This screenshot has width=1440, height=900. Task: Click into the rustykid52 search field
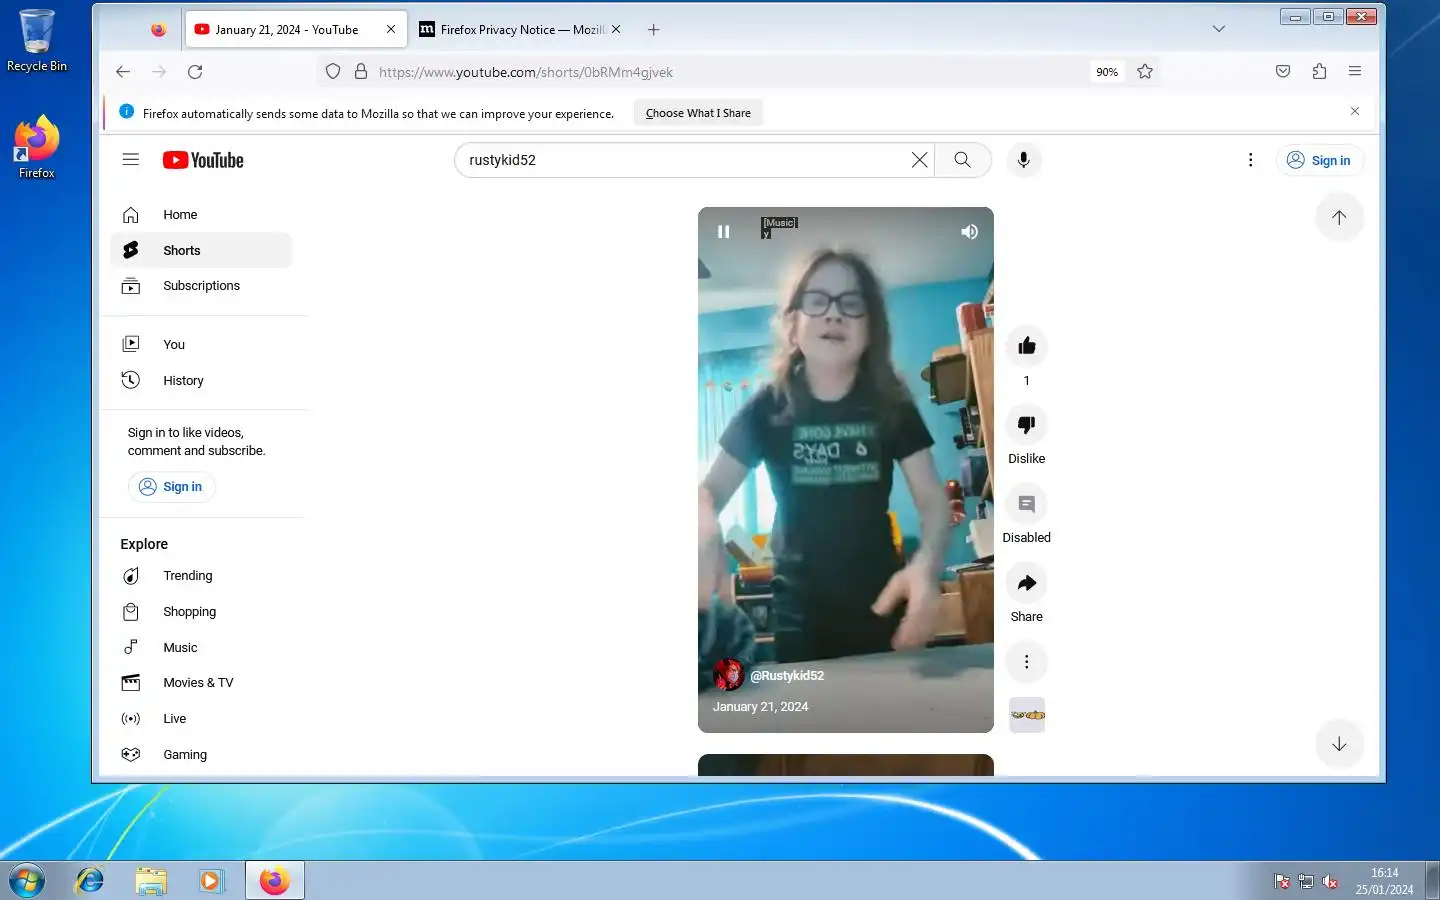pos(685,160)
